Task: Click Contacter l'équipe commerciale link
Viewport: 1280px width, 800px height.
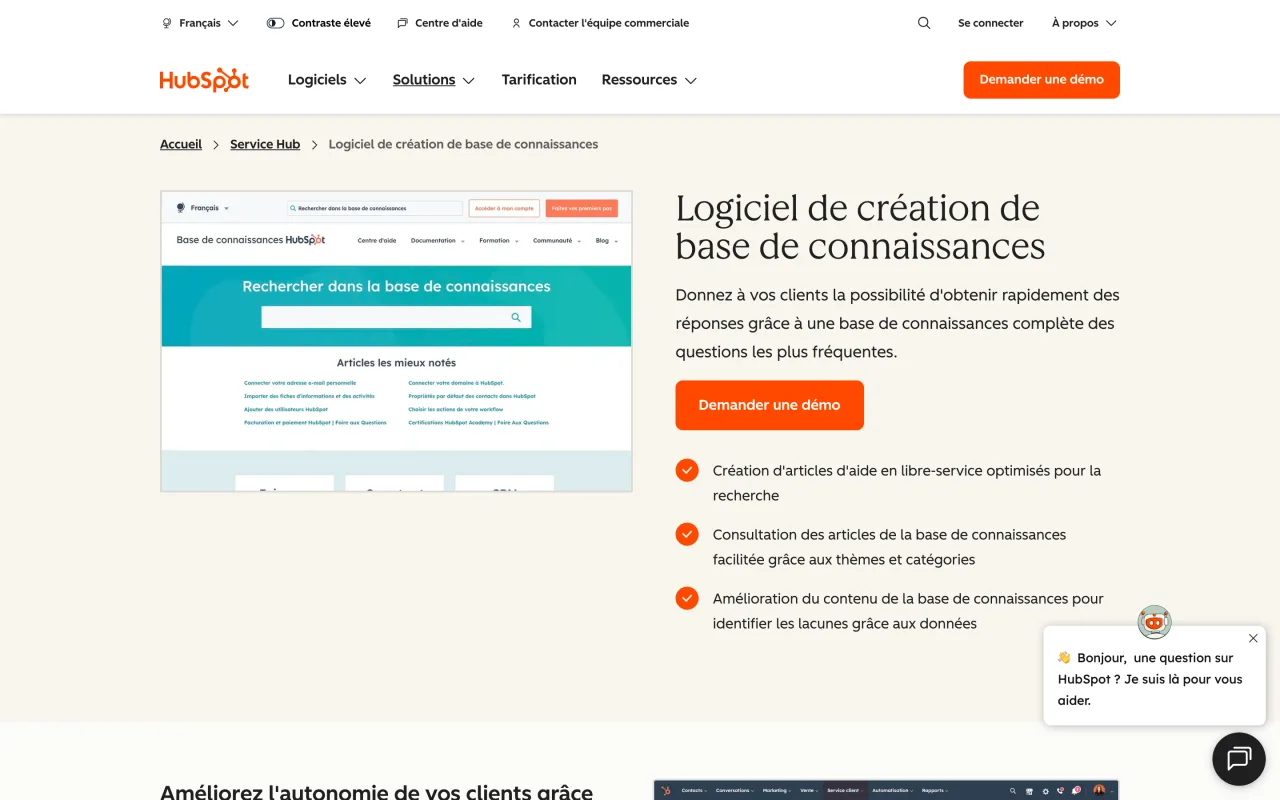Action: [x=609, y=23]
